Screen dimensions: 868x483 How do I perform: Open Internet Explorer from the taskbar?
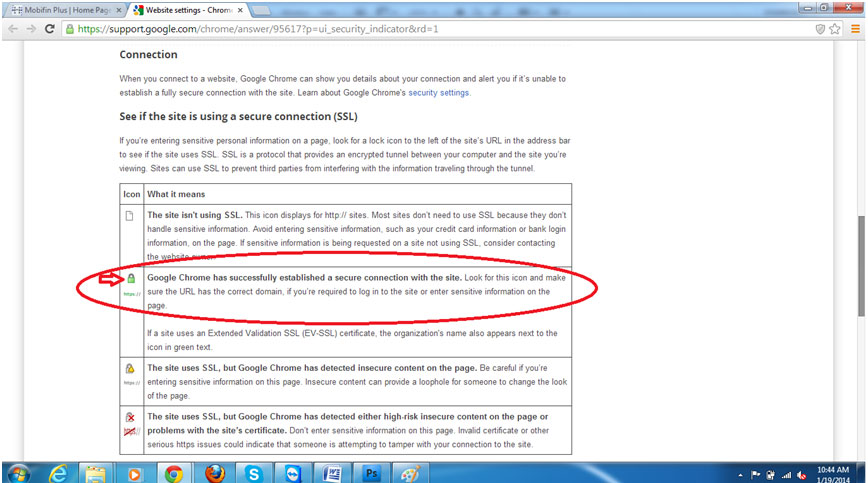(58, 474)
